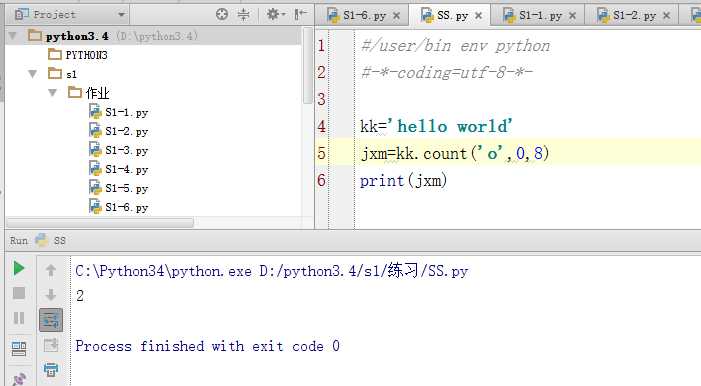The image size is (701, 386).
Task: Click line number 6 in gutter
Action: (321, 180)
